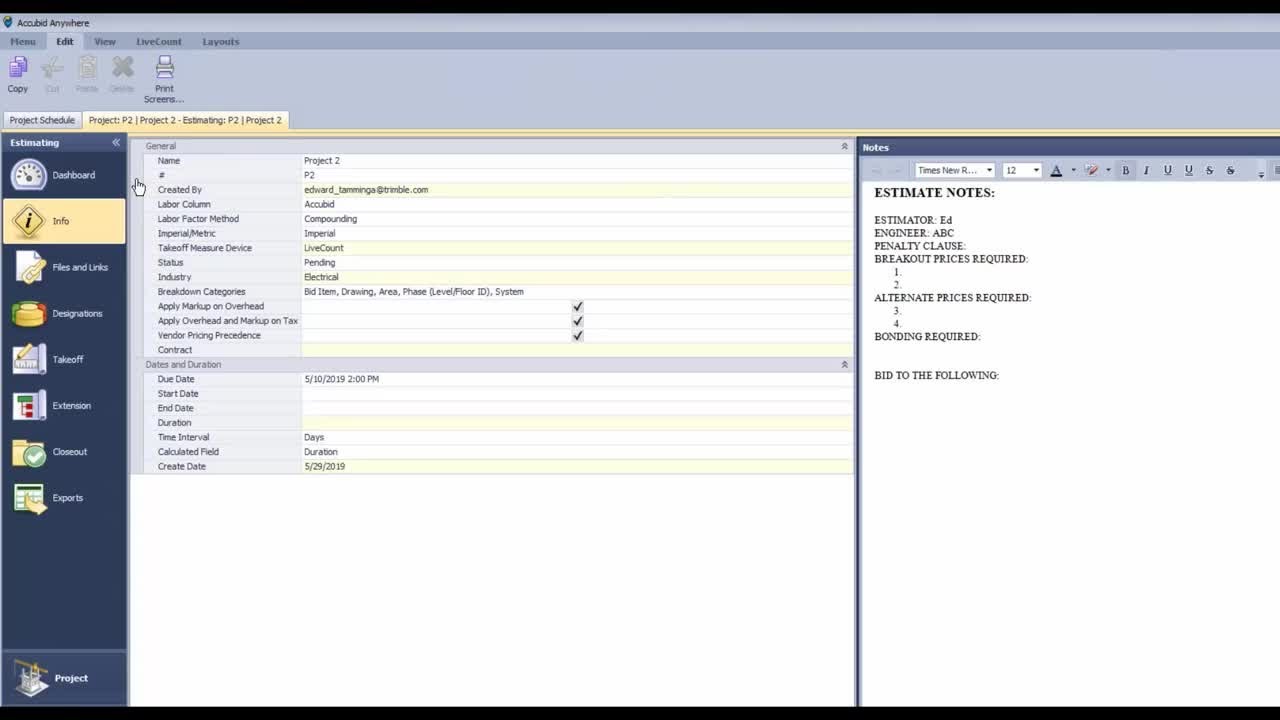Image resolution: width=1280 pixels, height=720 pixels.
Task: Apply text highlight in Notes toolbar
Action: click(x=1091, y=170)
